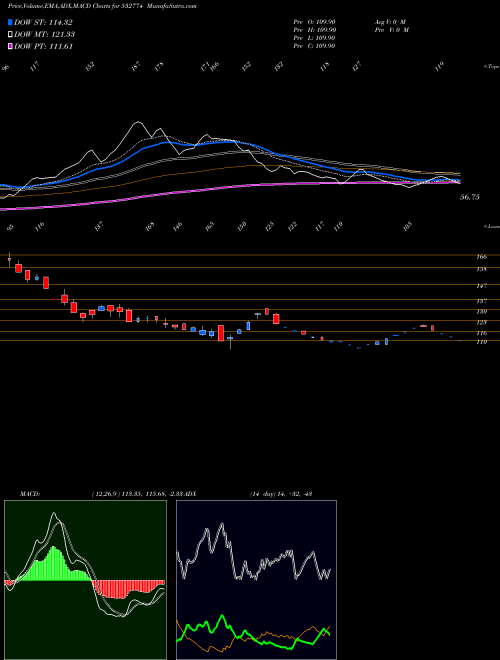Image resolution: width=500 pixels, height=660 pixels.
Task: Select the 'DOW ST: 114.32' legend label
Action: tap(43, 22)
